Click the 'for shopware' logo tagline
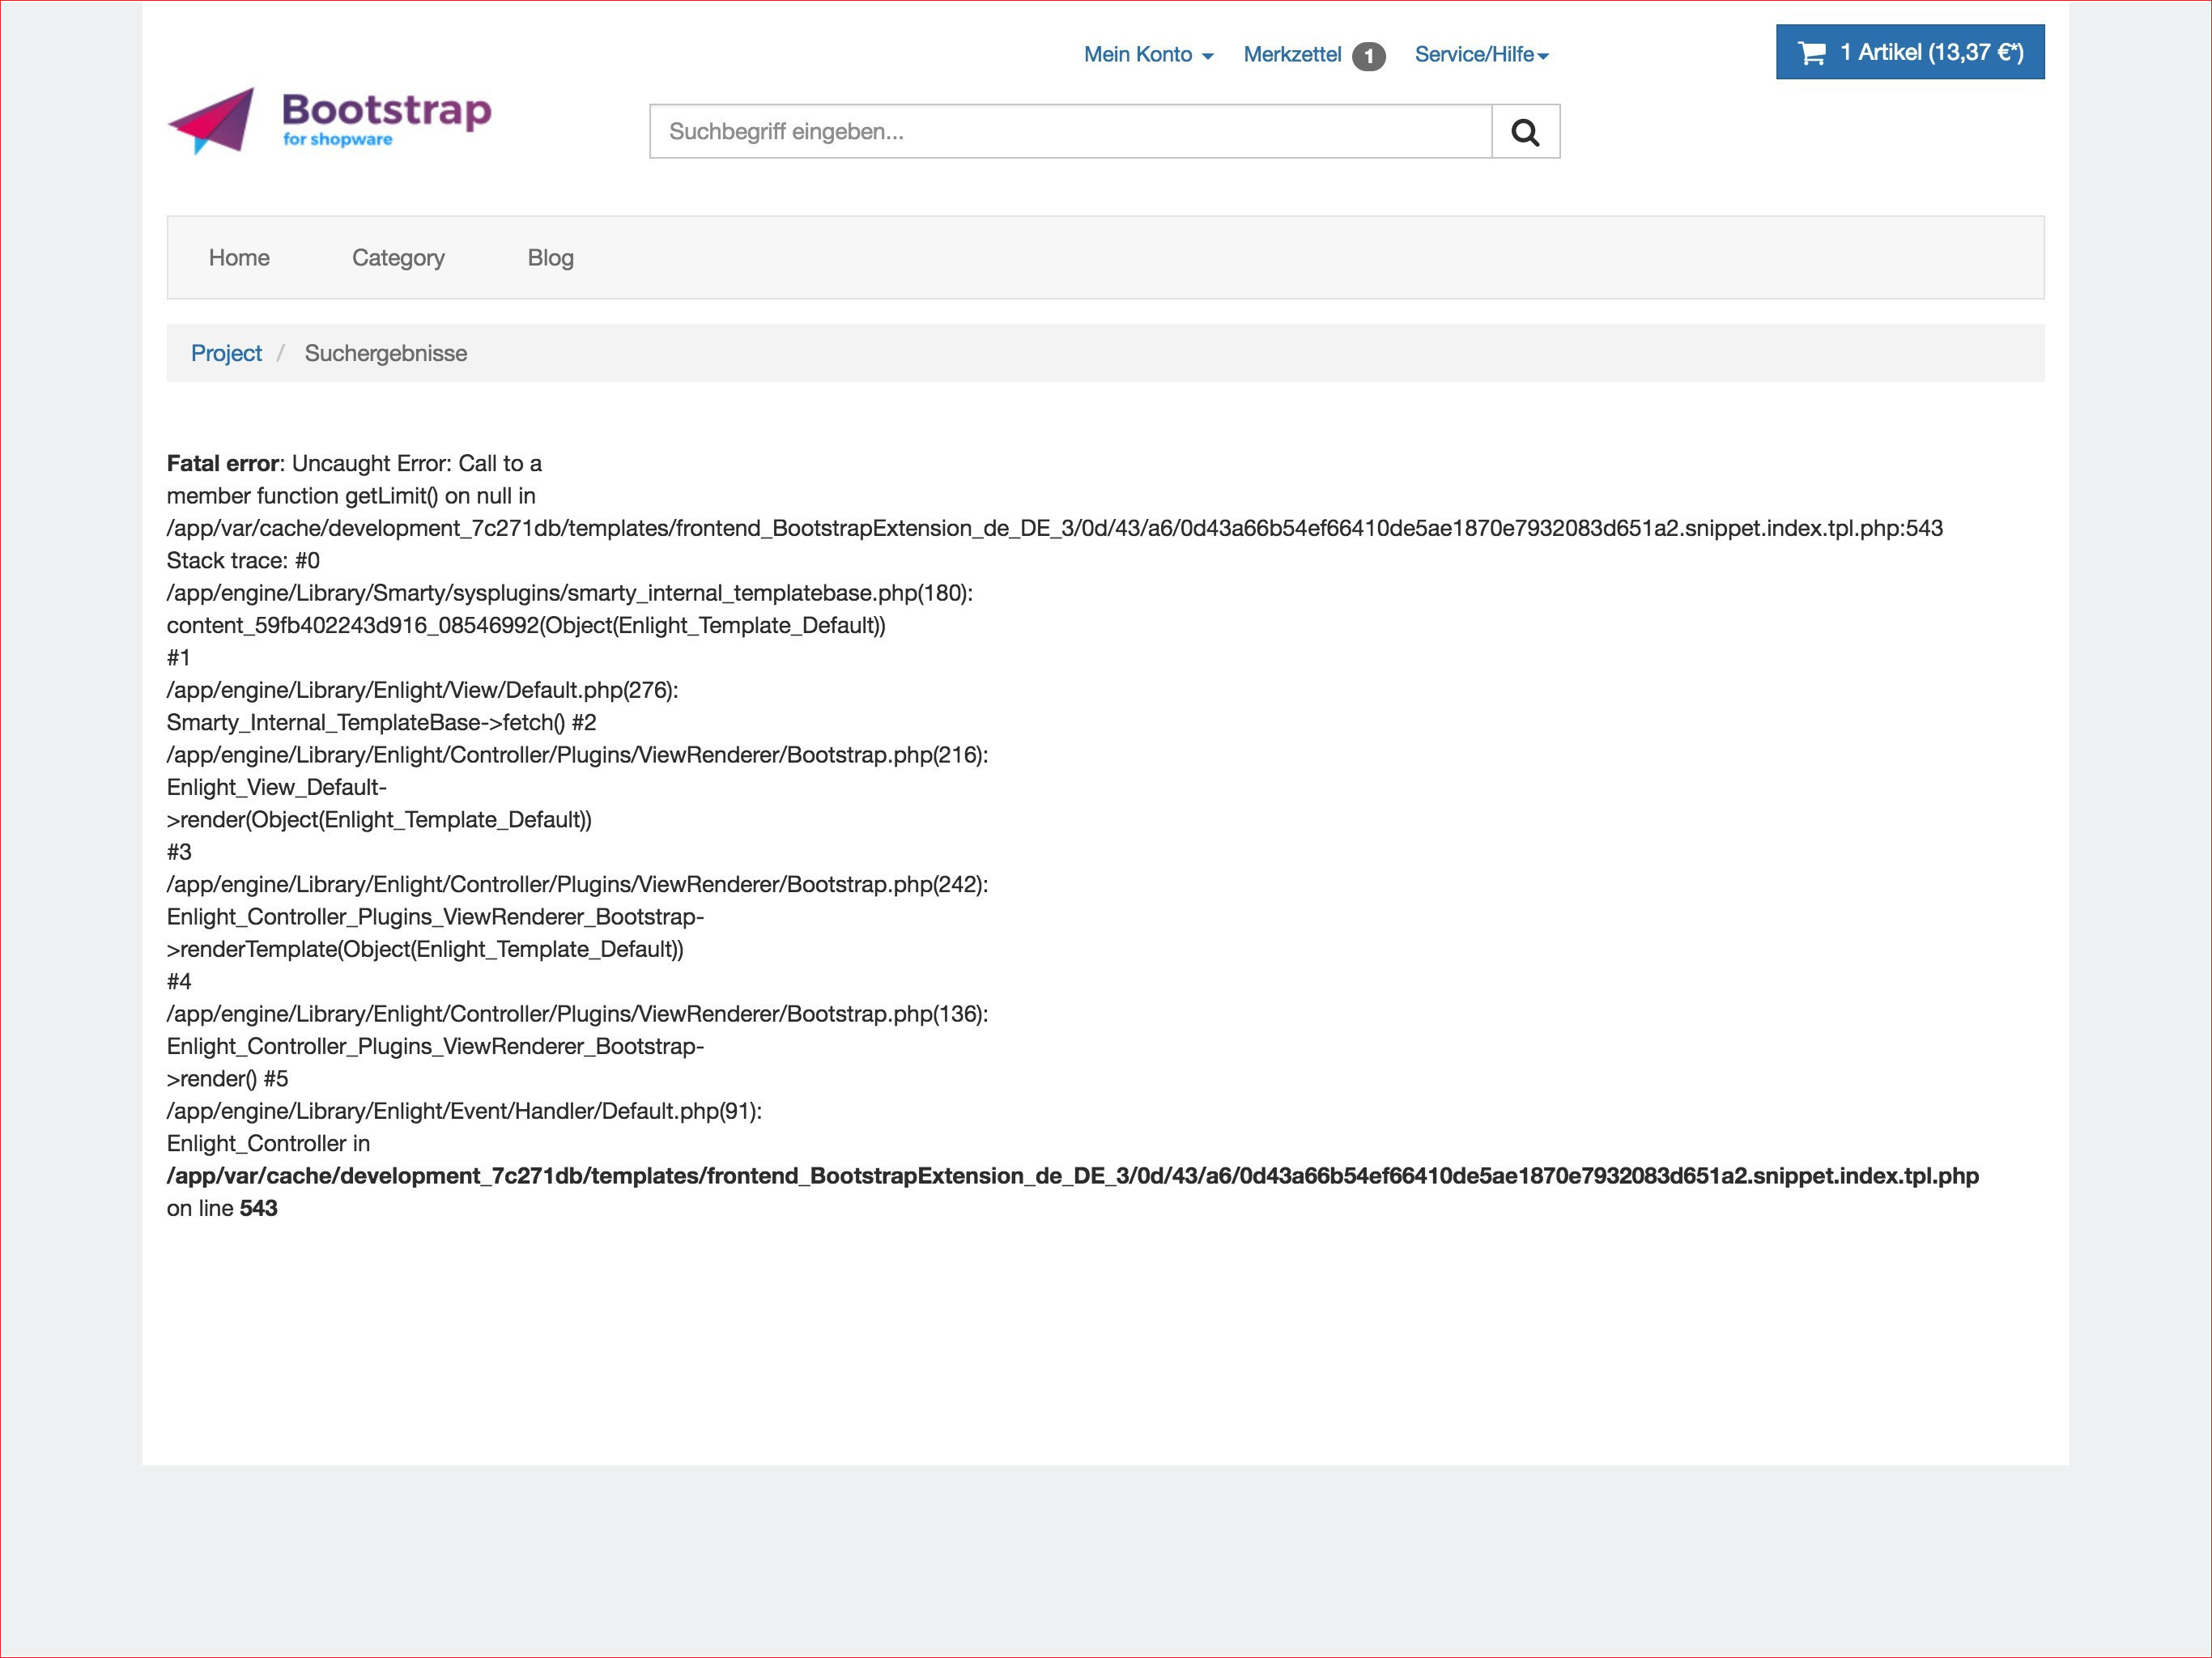The width and height of the screenshot is (2212, 1658). coord(337,140)
